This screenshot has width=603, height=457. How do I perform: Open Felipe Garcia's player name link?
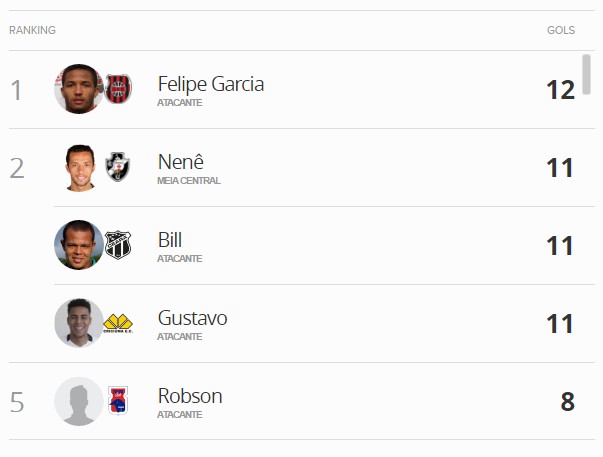pos(211,84)
